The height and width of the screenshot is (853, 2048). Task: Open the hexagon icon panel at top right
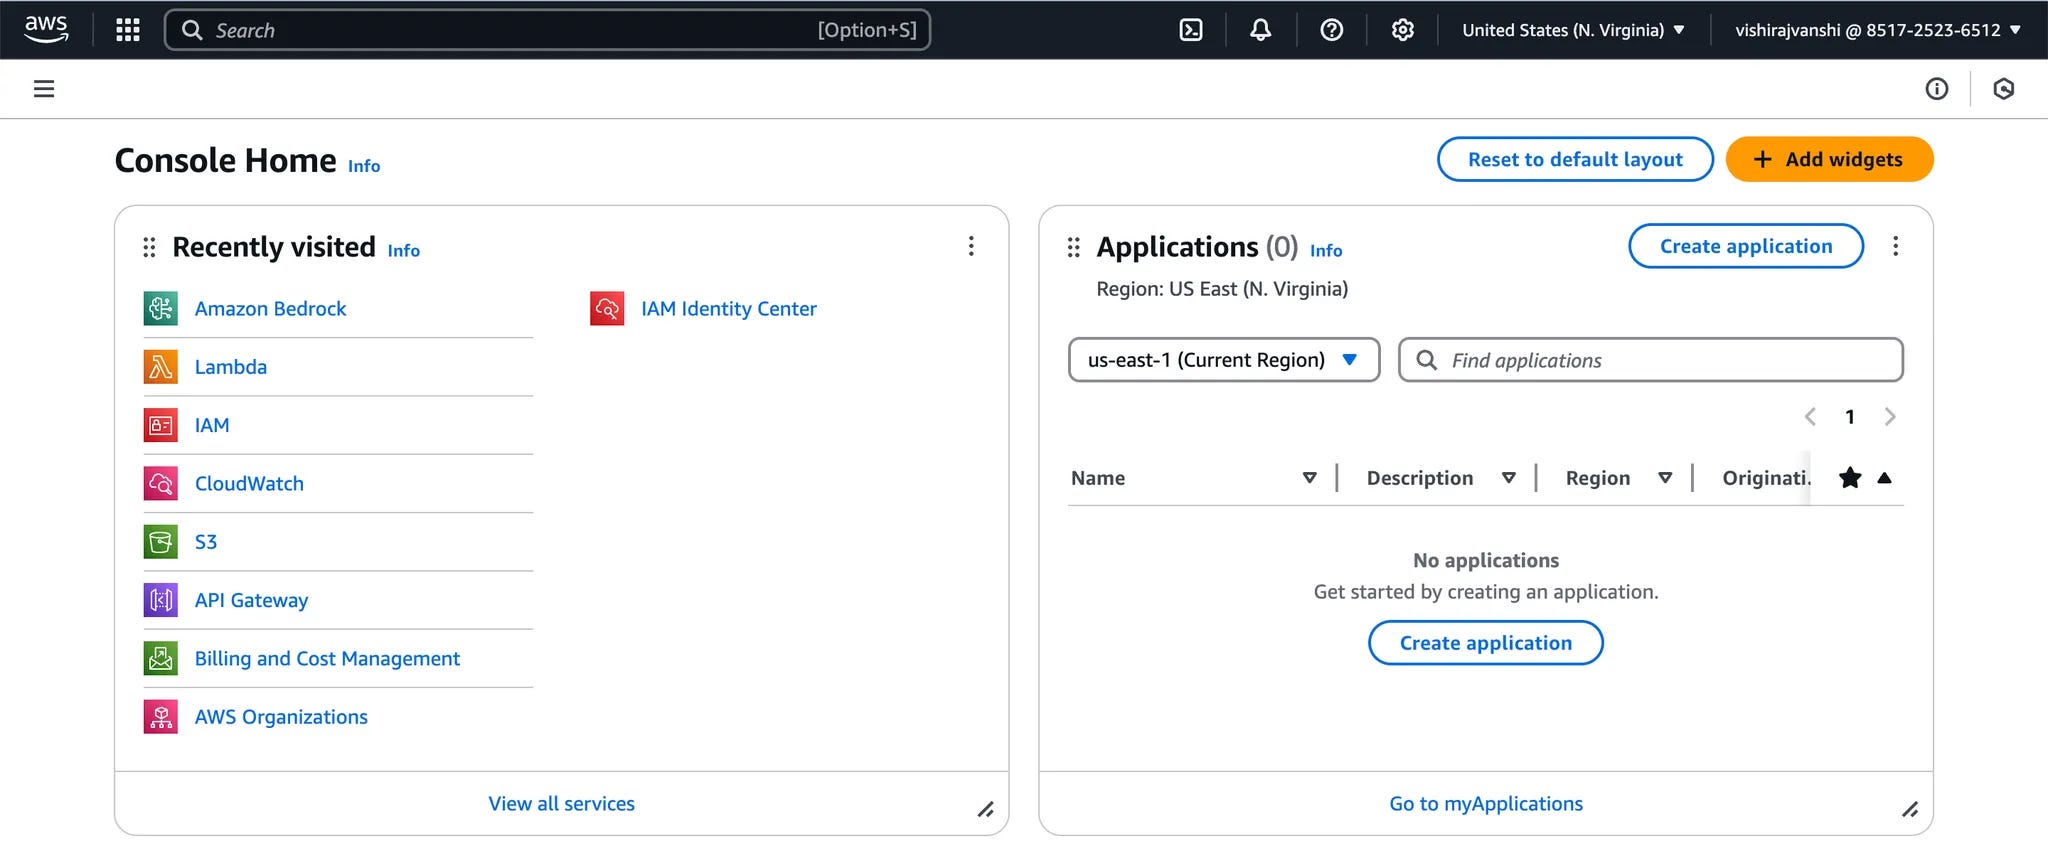click(x=2004, y=89)
